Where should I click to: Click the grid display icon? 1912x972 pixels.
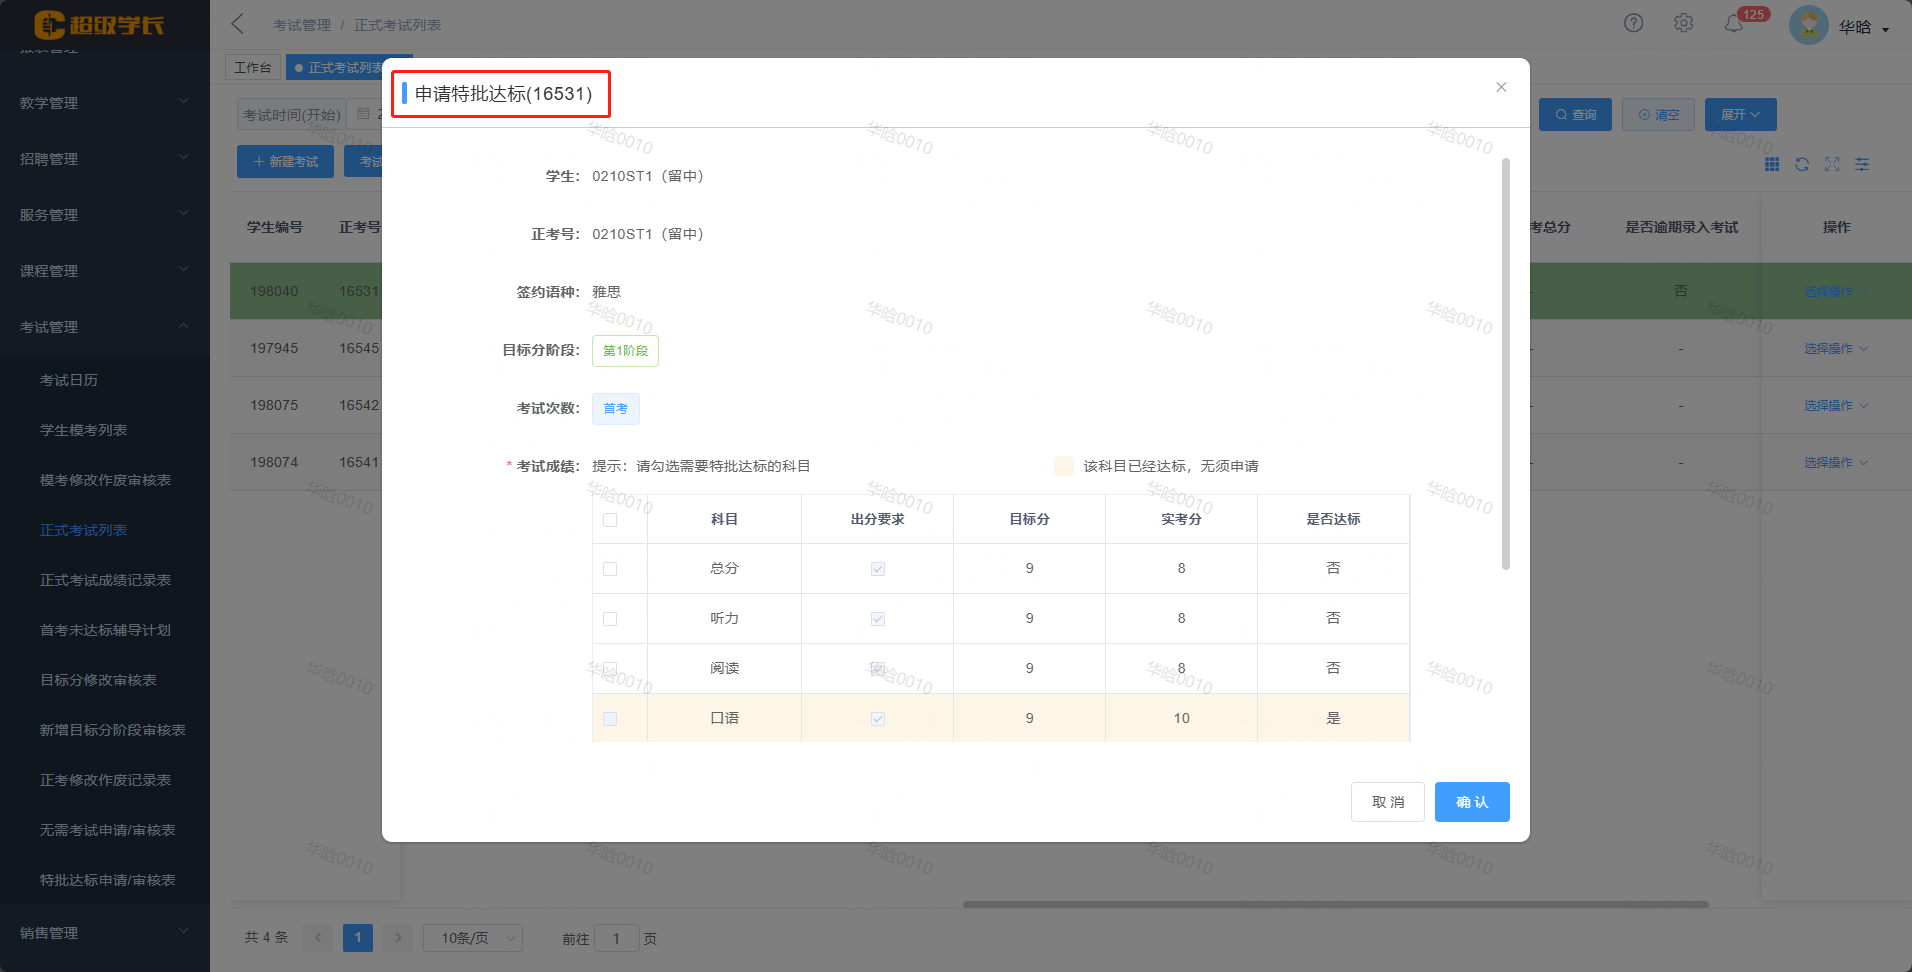click(x=1772, y=164)
